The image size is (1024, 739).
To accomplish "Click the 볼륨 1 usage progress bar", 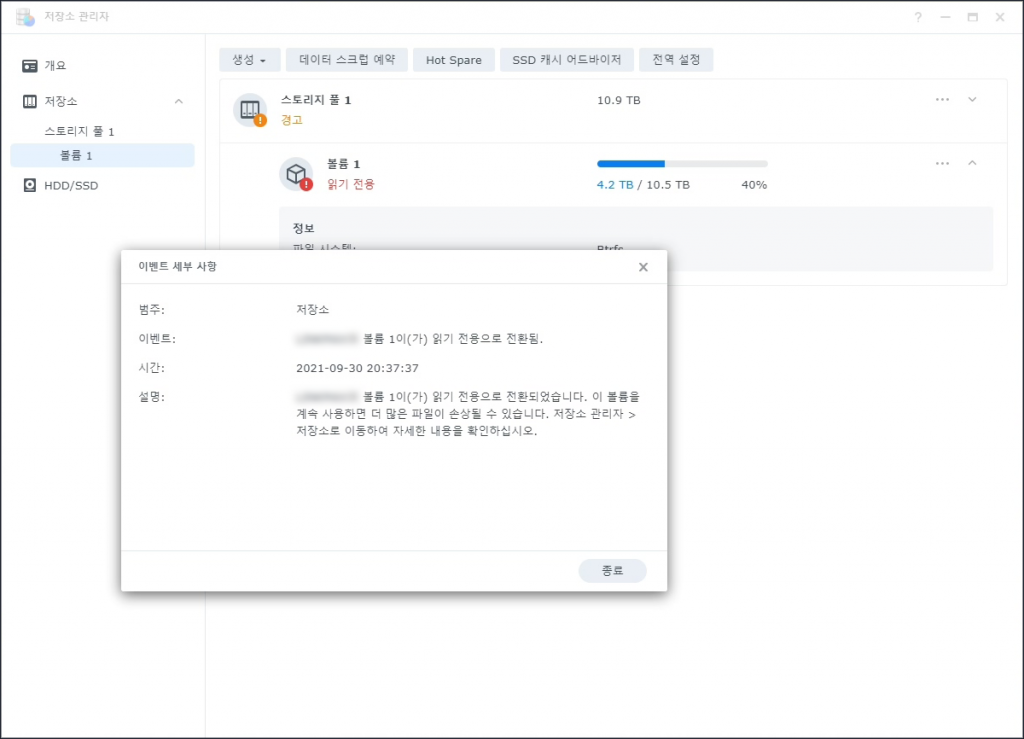I will click(682, 164).
